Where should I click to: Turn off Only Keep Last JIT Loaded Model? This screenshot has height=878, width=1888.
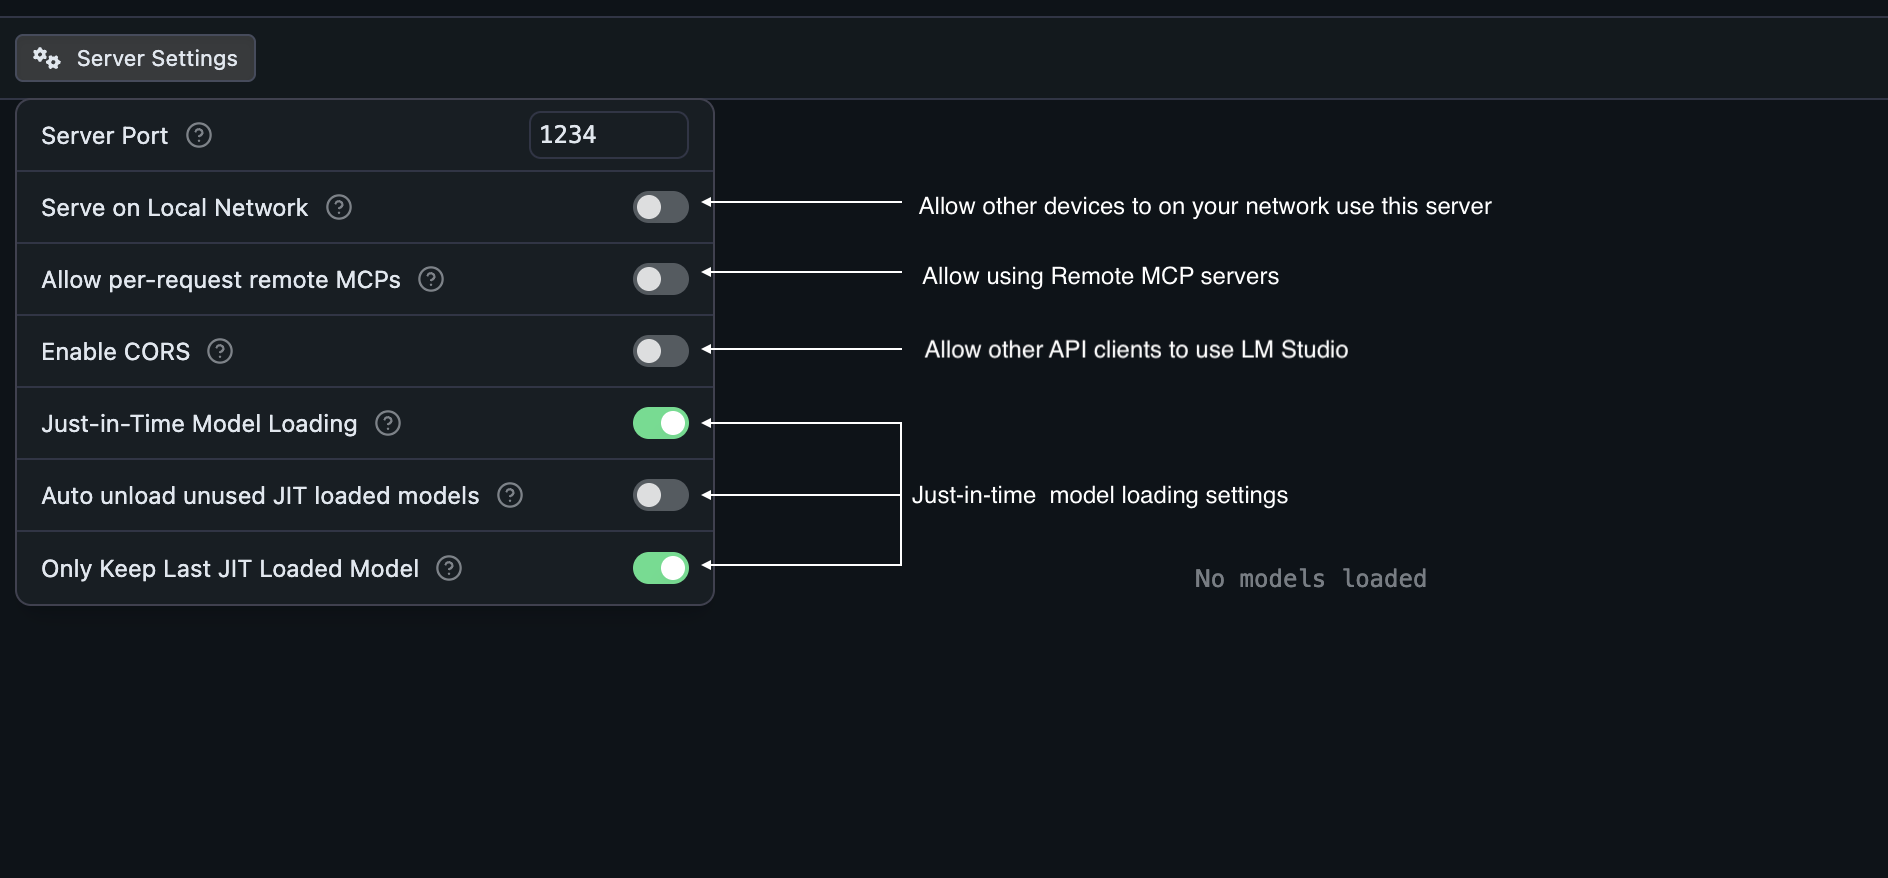coord(660,568)
